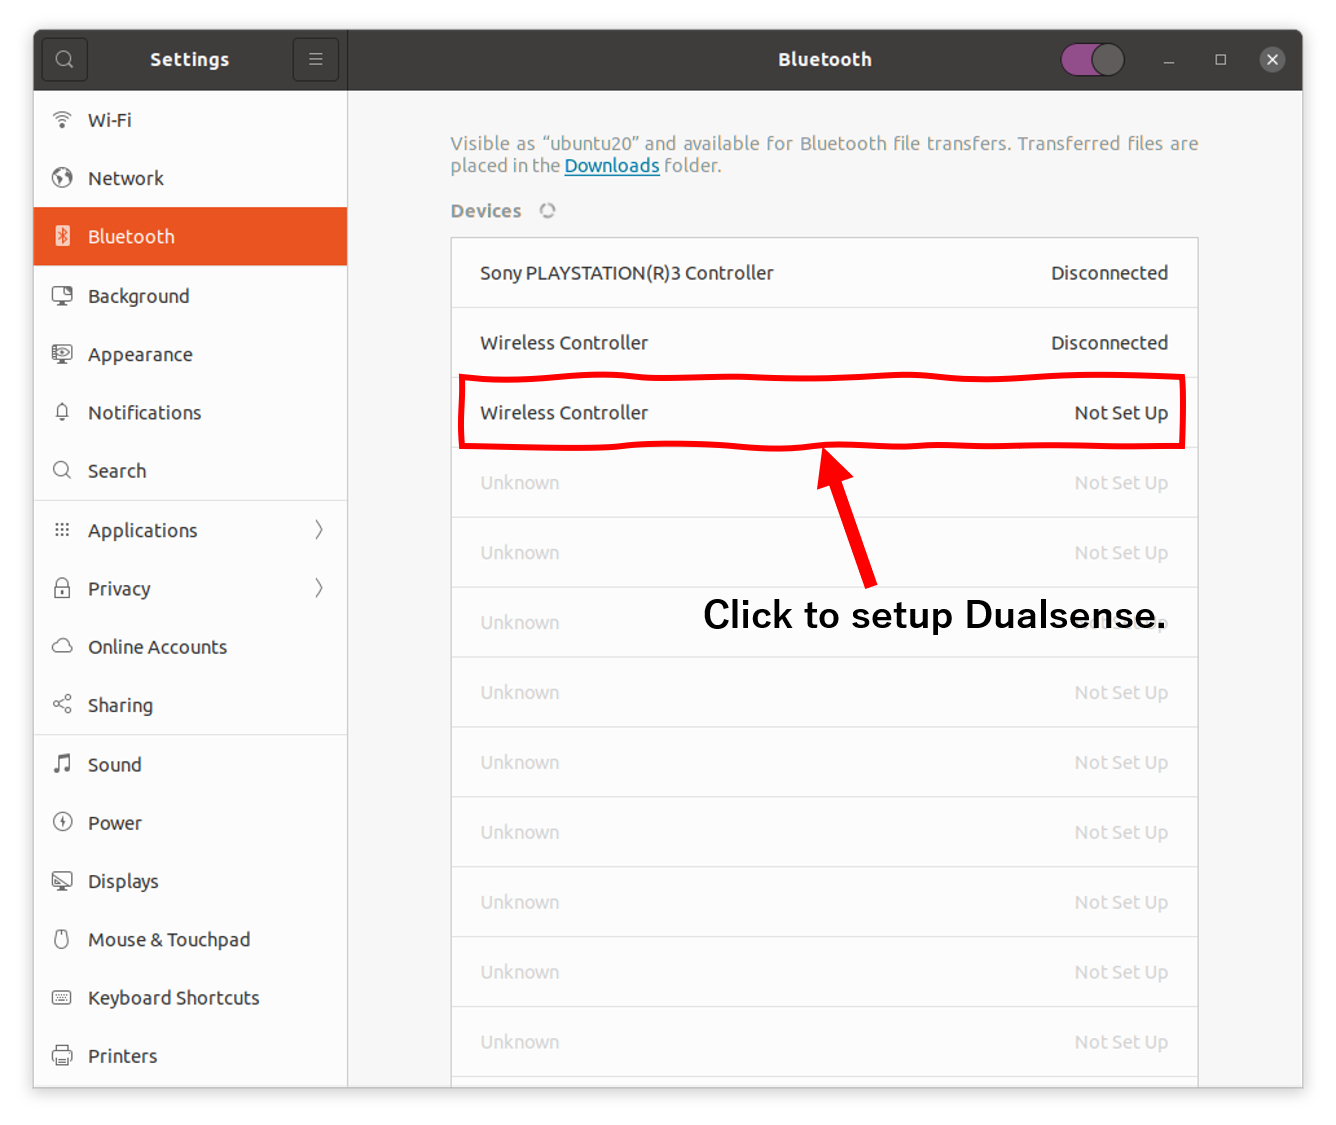The height and width of the screenshot is (1125, 1336).
Task: Turn off the Bluetooth switch in title bar
Action: click(x=1092, y=60)
